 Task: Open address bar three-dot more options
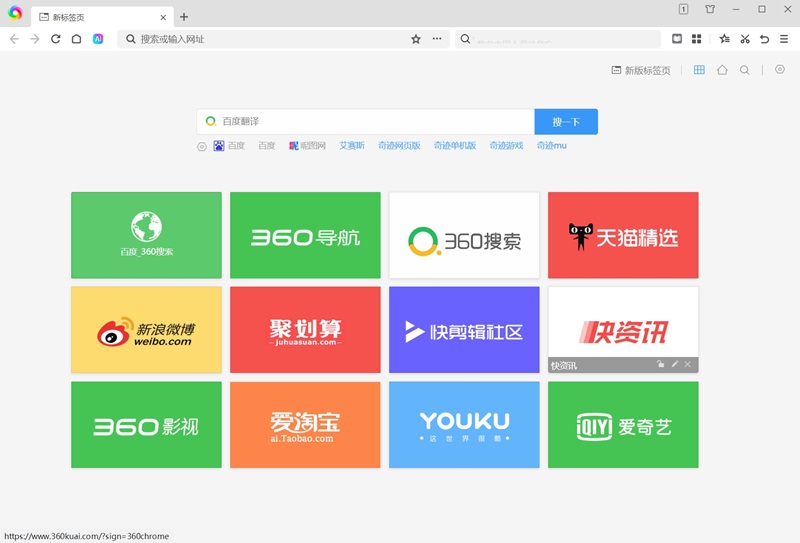(x=437, y=39)
